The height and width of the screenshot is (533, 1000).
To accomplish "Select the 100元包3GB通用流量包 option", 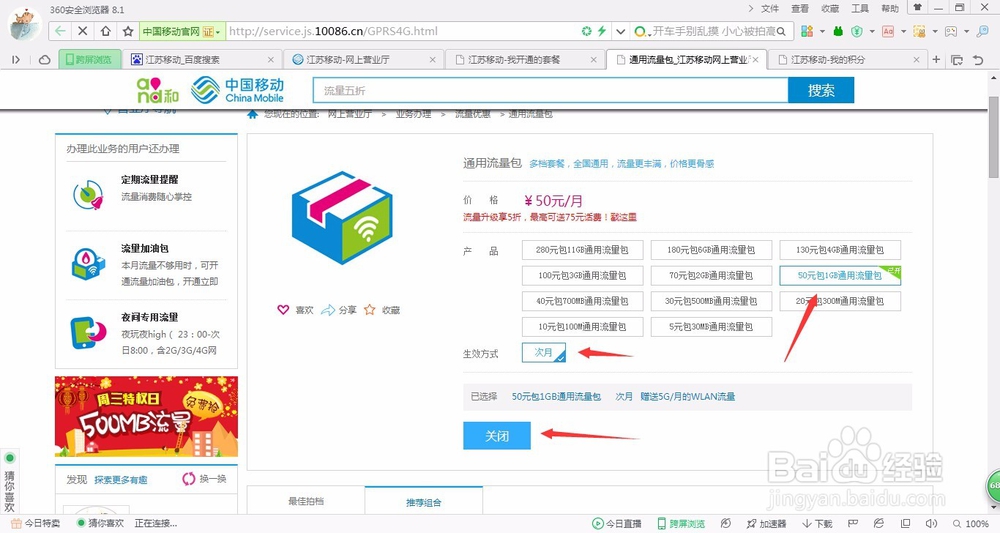I will 582,275.
